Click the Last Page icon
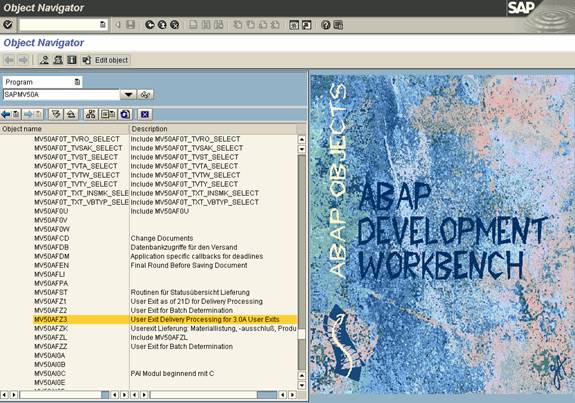The image size is (575, 403). click(x=275, y=25)
